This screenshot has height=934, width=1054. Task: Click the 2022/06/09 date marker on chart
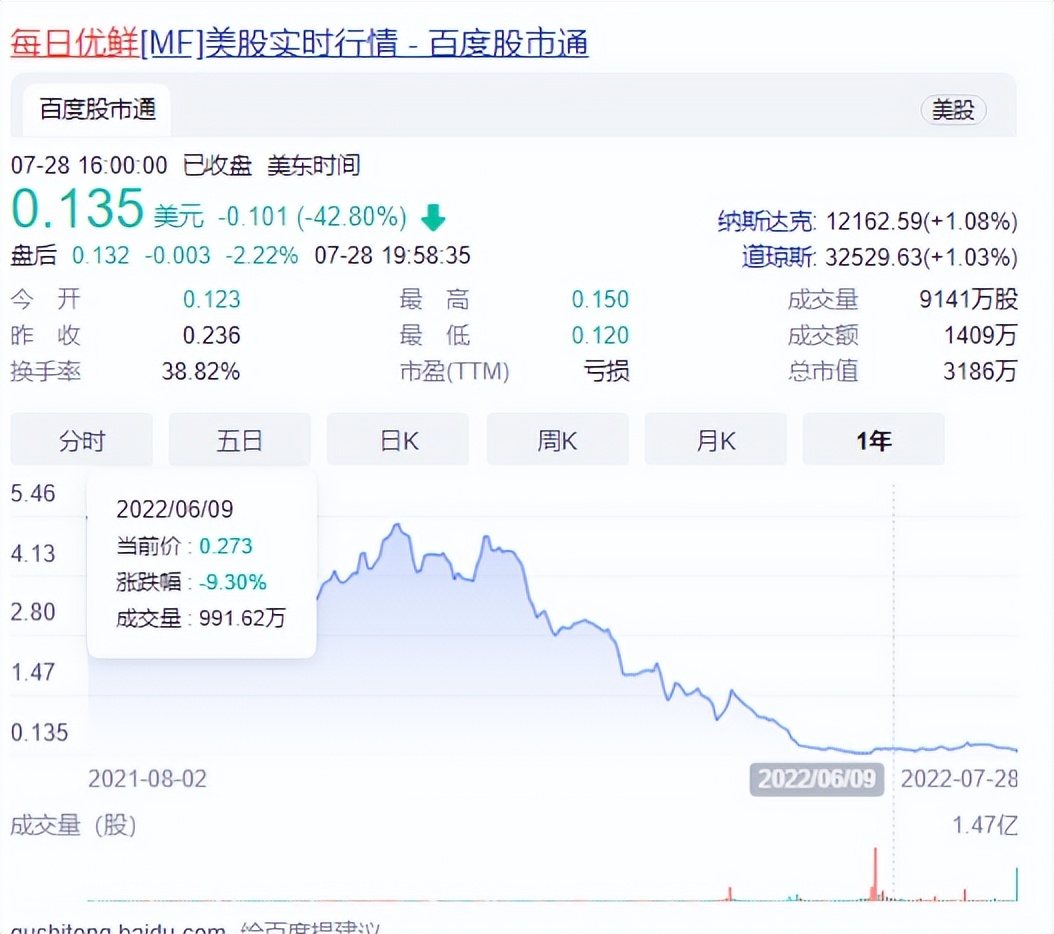point(817,778)
